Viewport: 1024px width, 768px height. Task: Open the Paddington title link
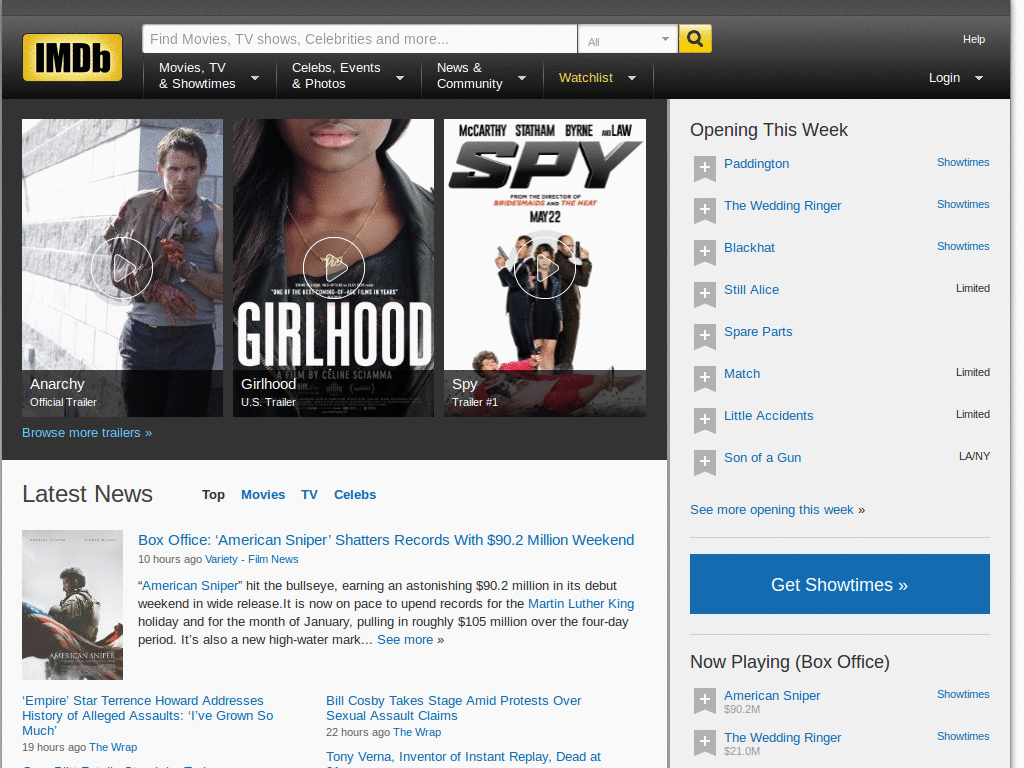[x=756, y=164]
